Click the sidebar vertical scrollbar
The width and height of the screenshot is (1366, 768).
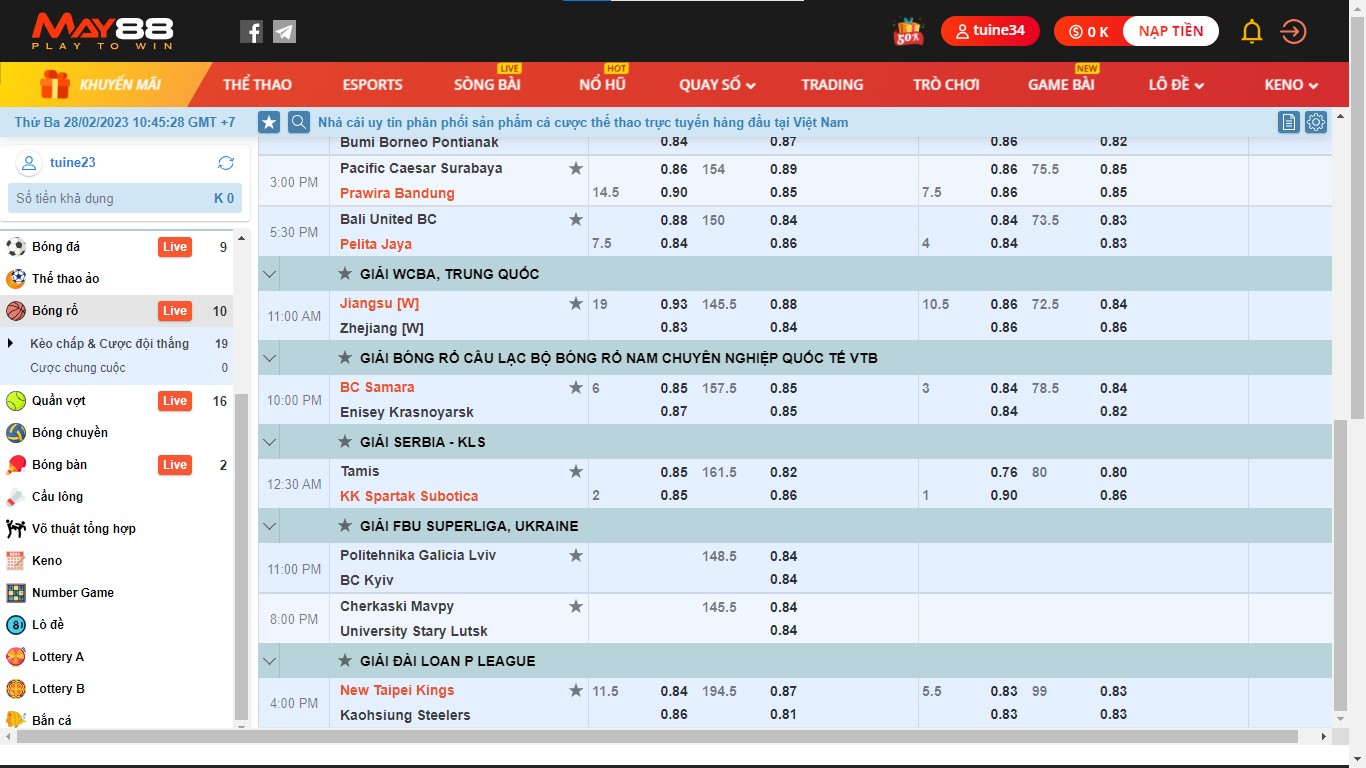[x=241, y=555]
